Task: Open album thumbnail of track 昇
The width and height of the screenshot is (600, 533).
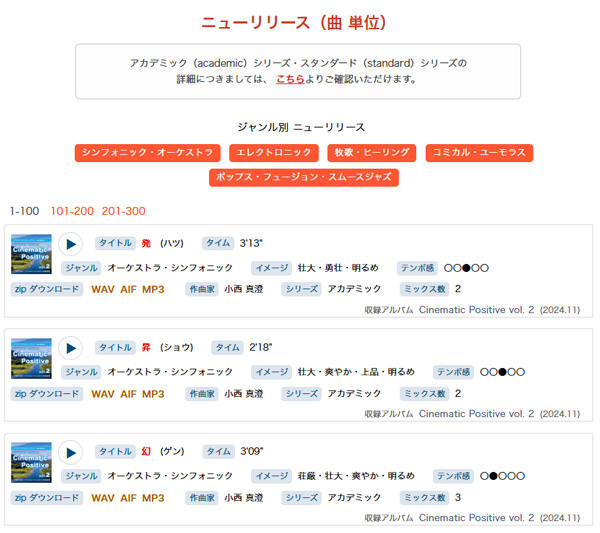Action: (x=31, y=358)
